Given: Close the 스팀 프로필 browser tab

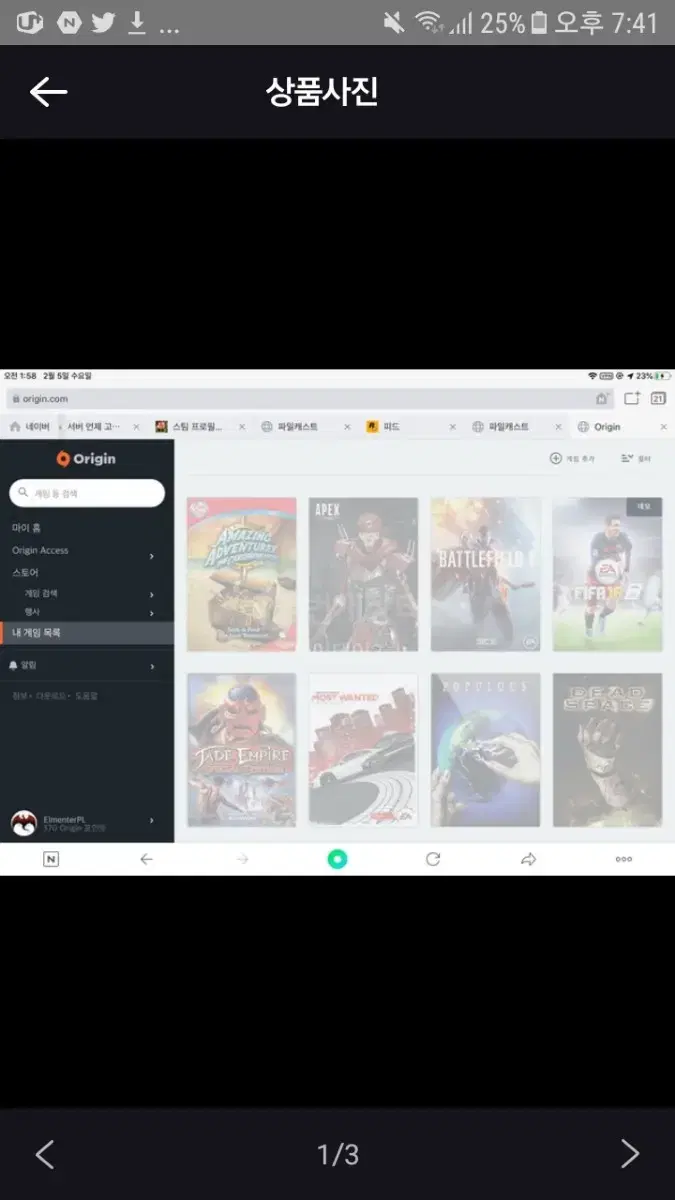Looking at the screenshot, I should point(242,427).
